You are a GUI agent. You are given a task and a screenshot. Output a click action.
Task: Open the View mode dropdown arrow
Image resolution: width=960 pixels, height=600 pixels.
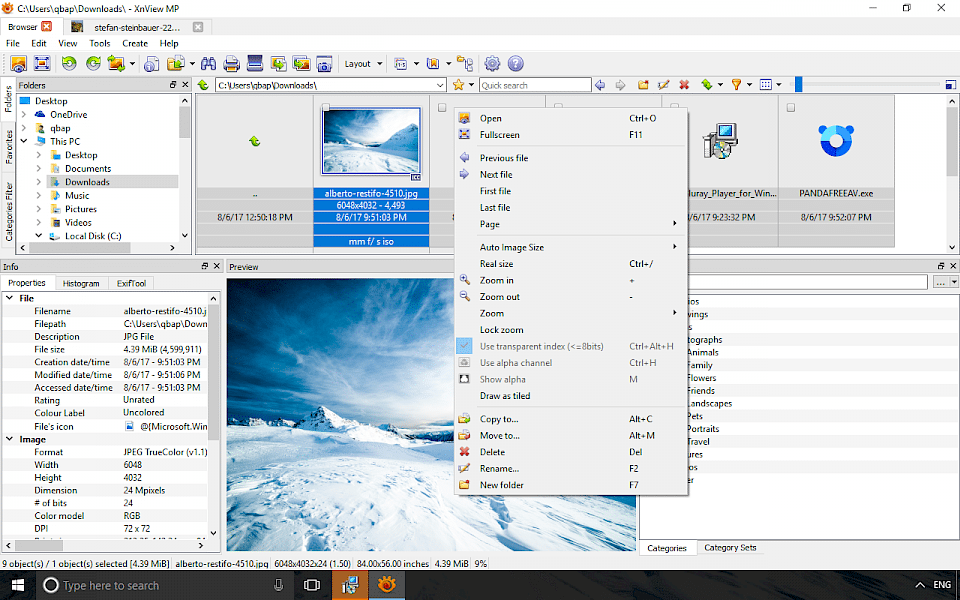(779, 85)
